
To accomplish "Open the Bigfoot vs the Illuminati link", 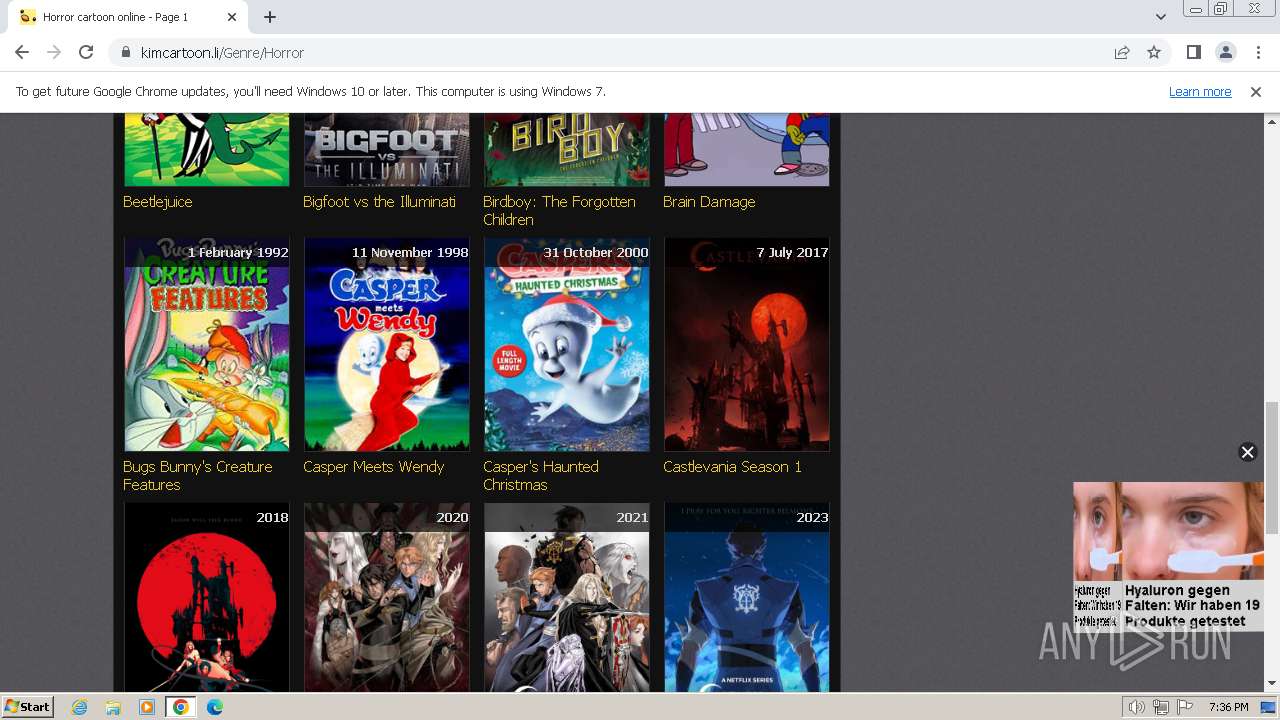I will click(379, 201).
